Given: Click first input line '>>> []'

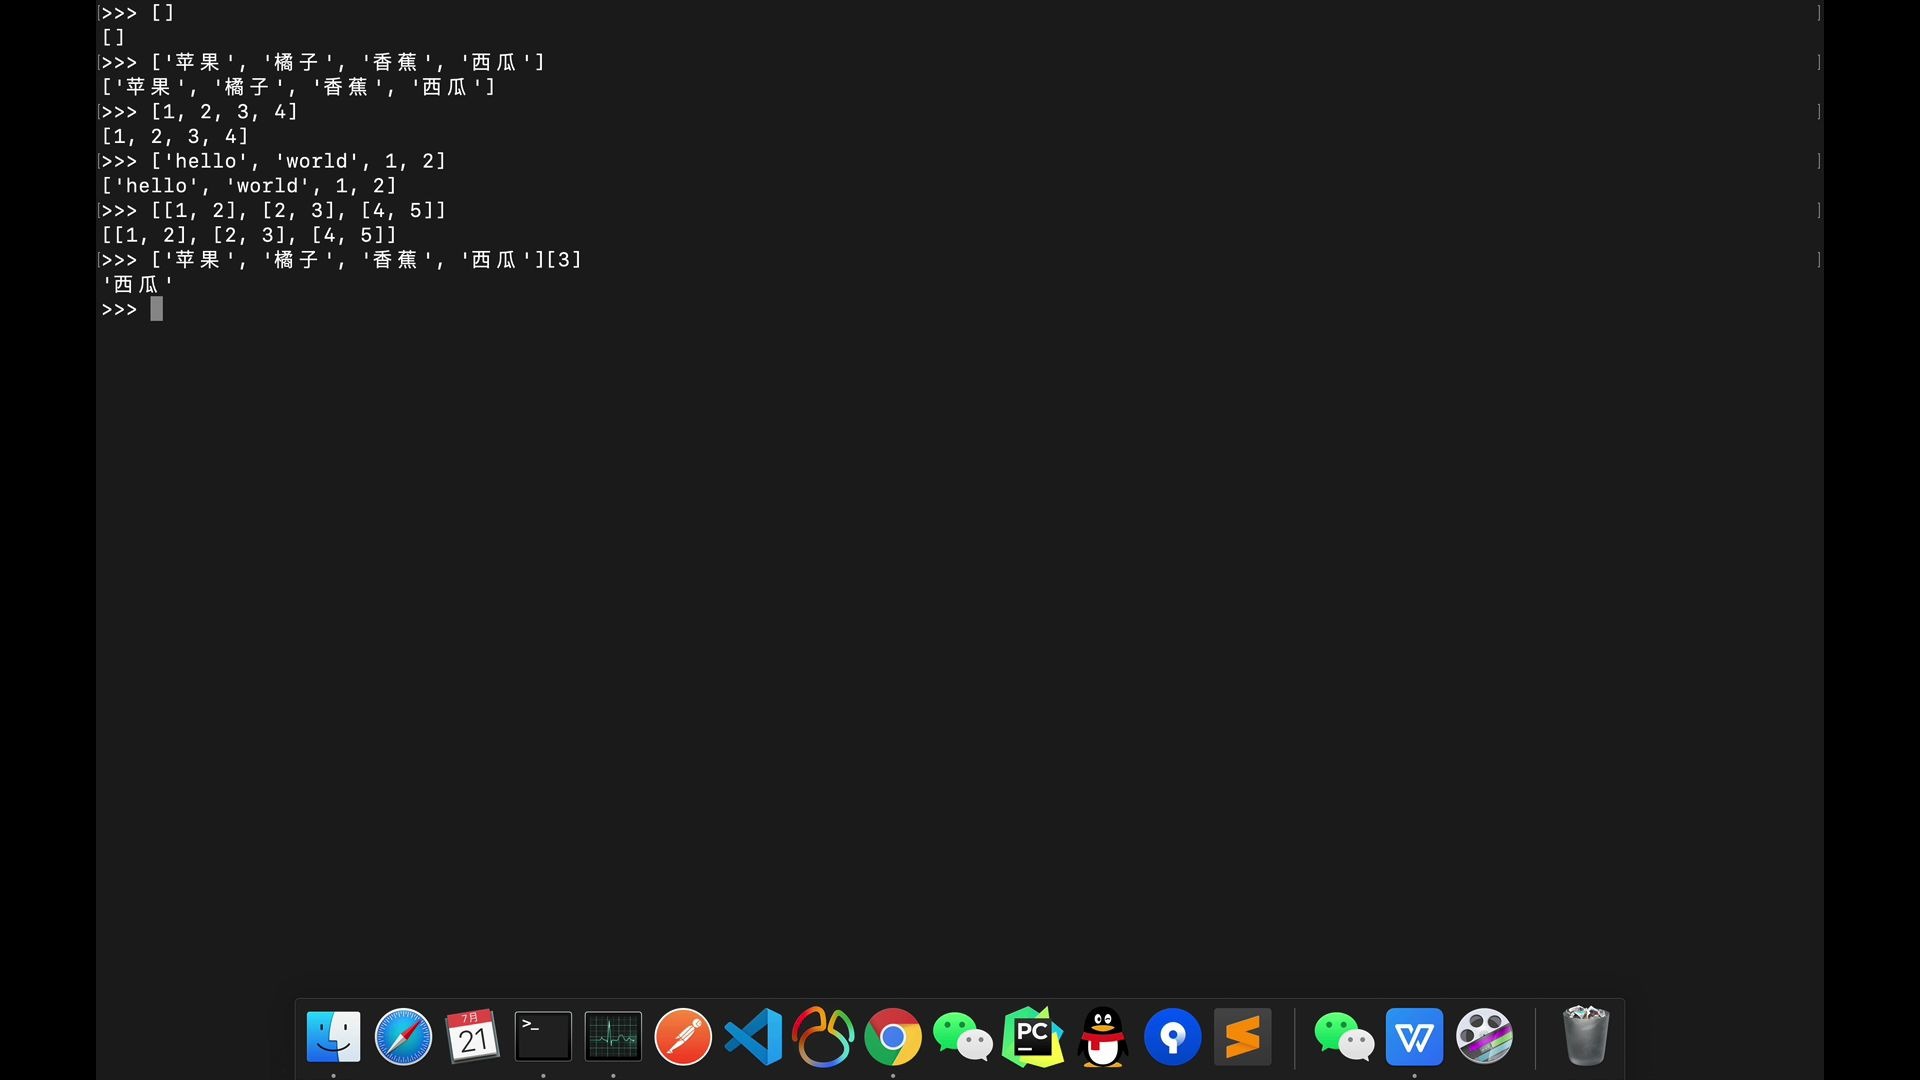Looking at the screenshot, I should [138, 13].
